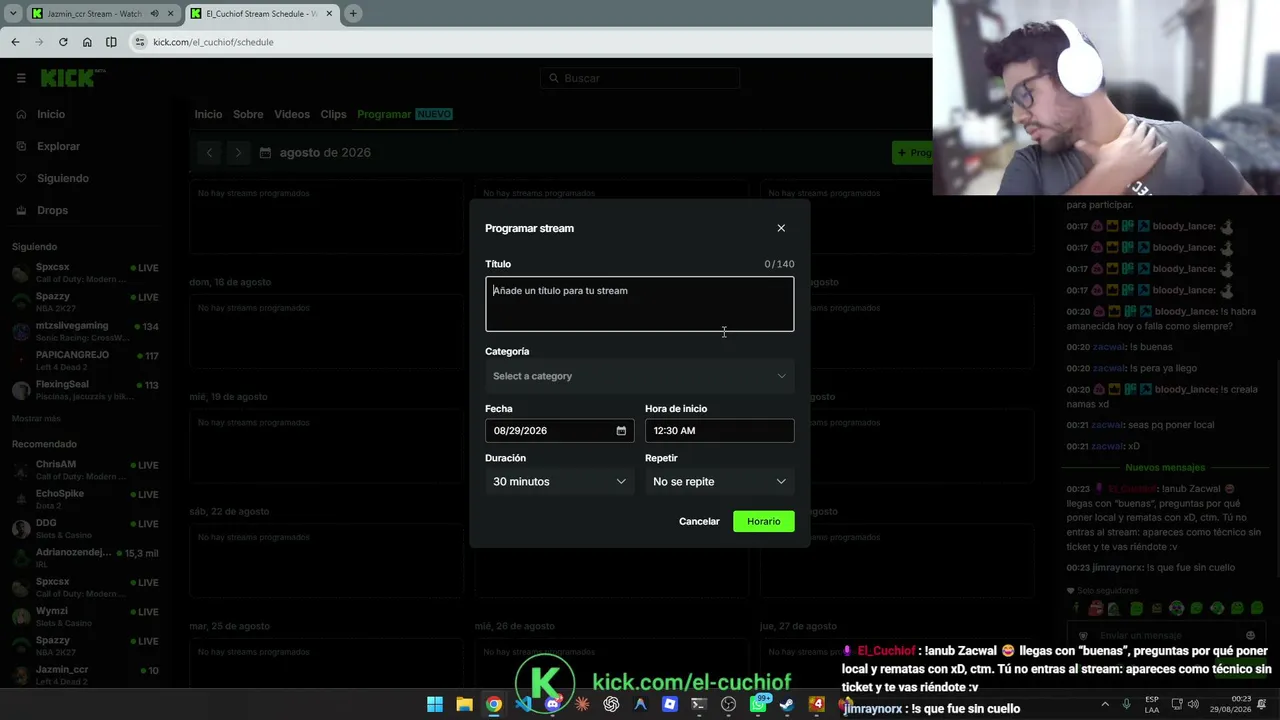Viewport: 1280px width, 720px height.
Task: Click the browser back arrow
Action: pyautogui.click(x=15, y=42)
